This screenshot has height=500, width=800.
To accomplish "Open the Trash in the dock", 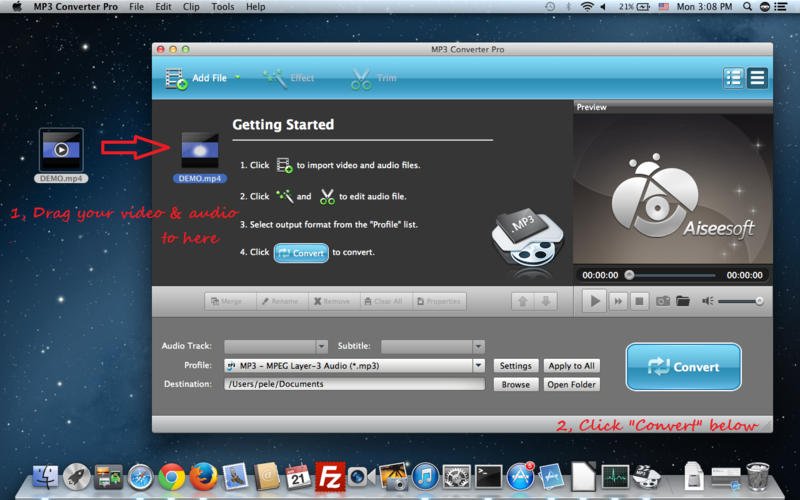I will pyautogui.click(x=757, y=476).
